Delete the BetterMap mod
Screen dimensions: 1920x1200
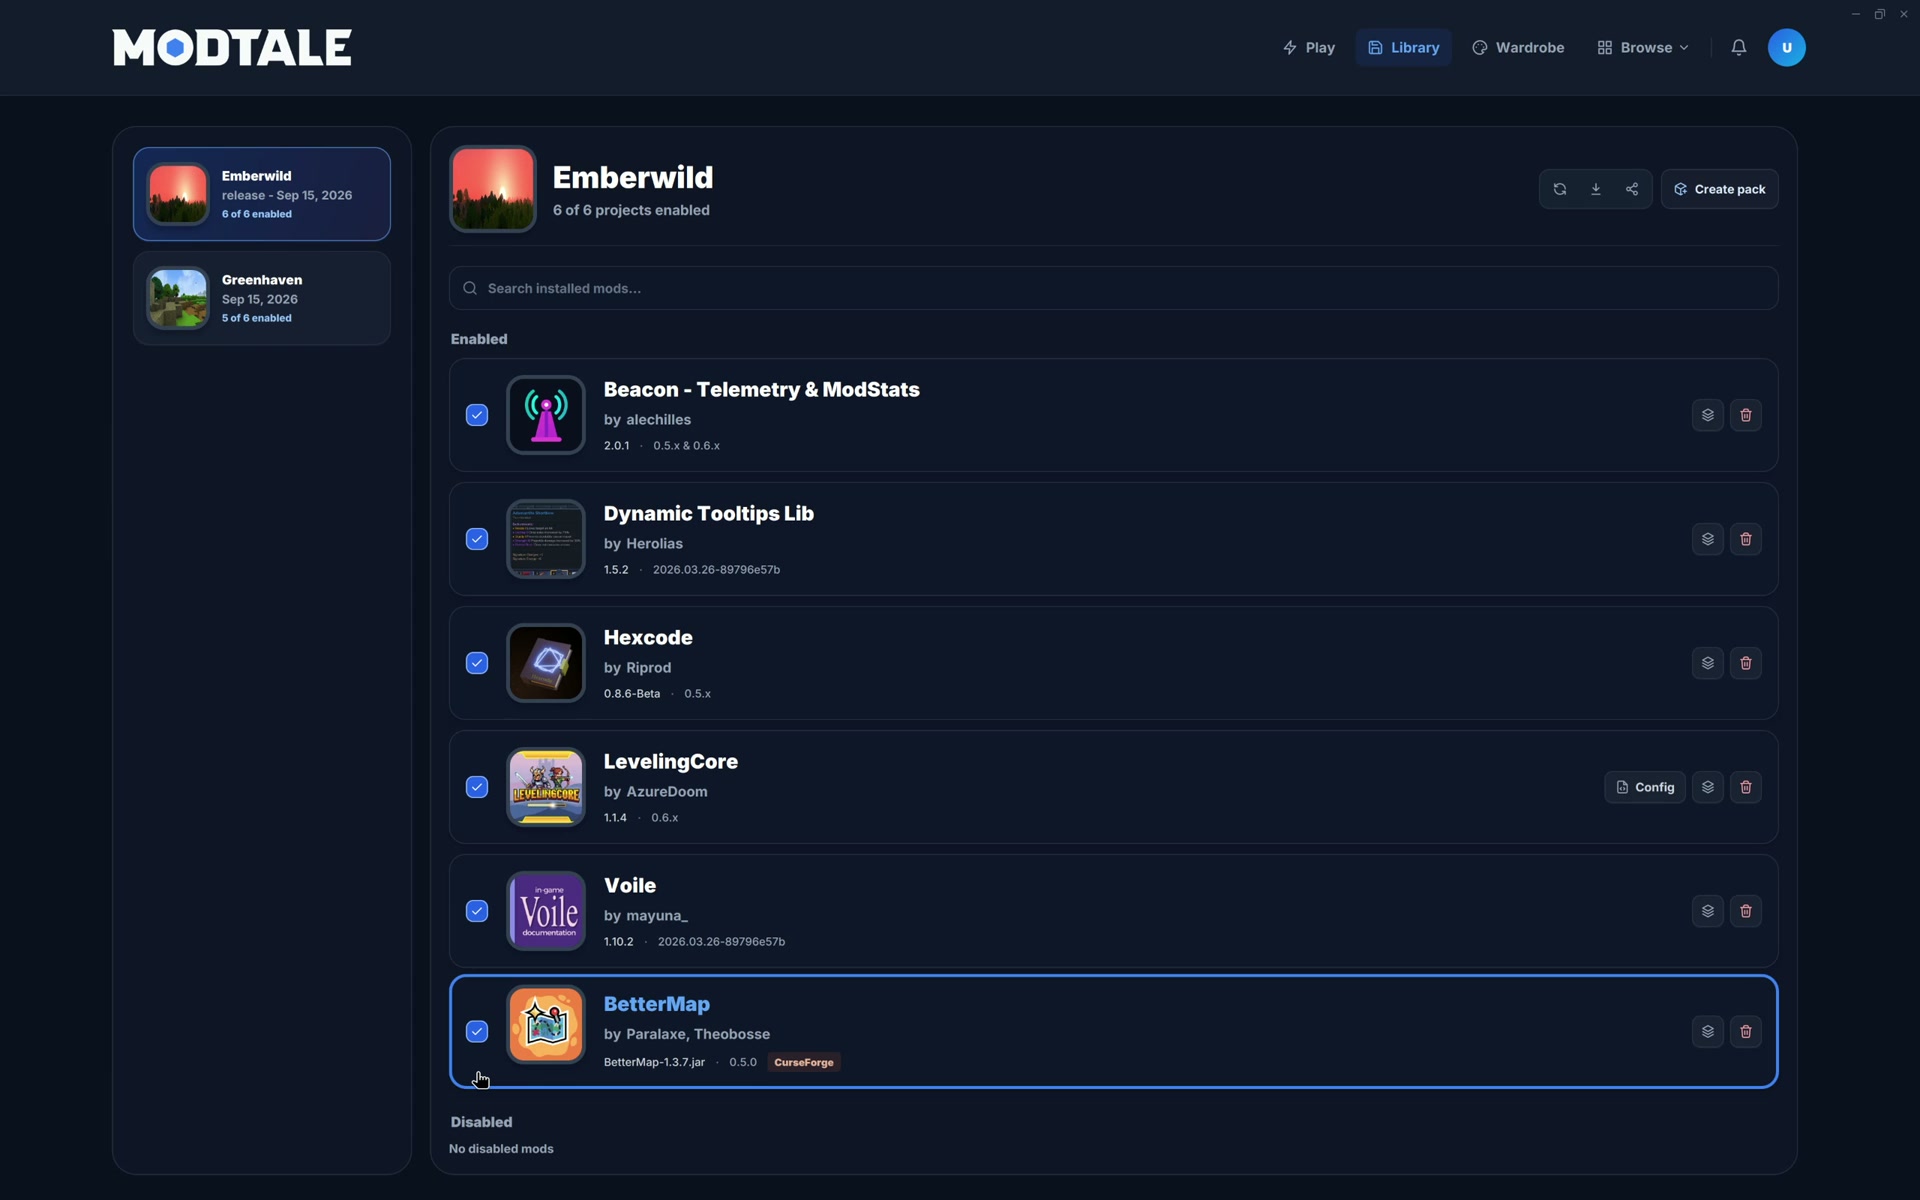[x=1746, y=1031]
